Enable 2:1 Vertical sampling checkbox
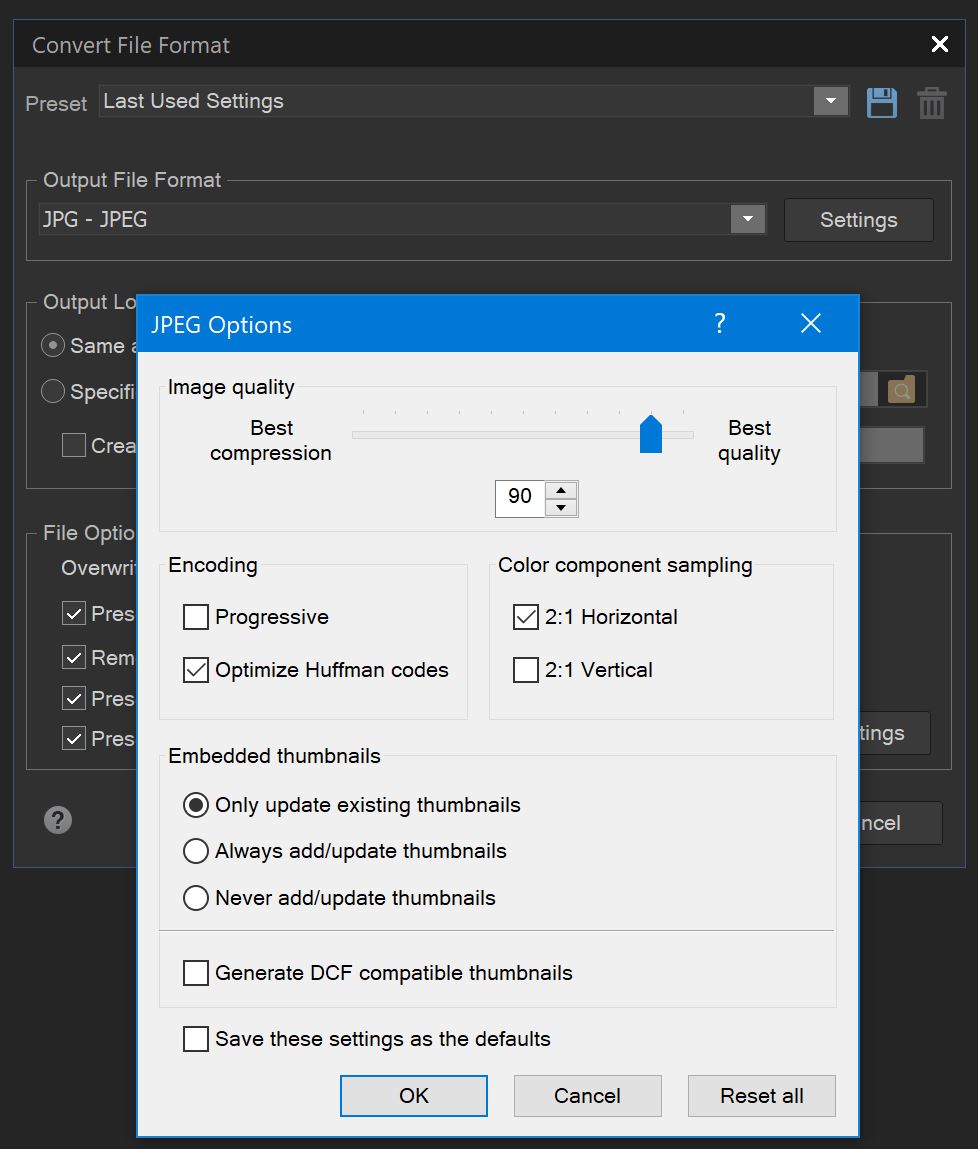This screenshot has width=978, height=1149. coord(526,670)
